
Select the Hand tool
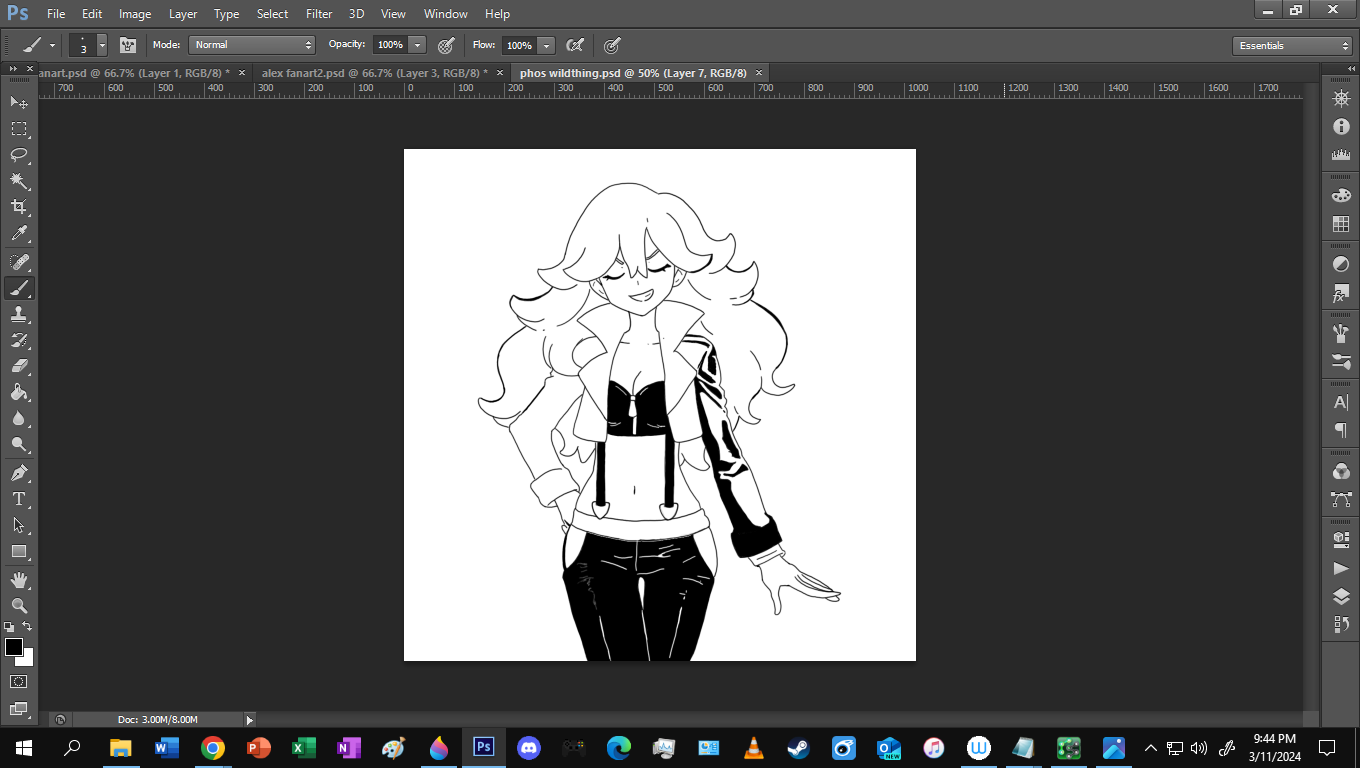(19, 580)
